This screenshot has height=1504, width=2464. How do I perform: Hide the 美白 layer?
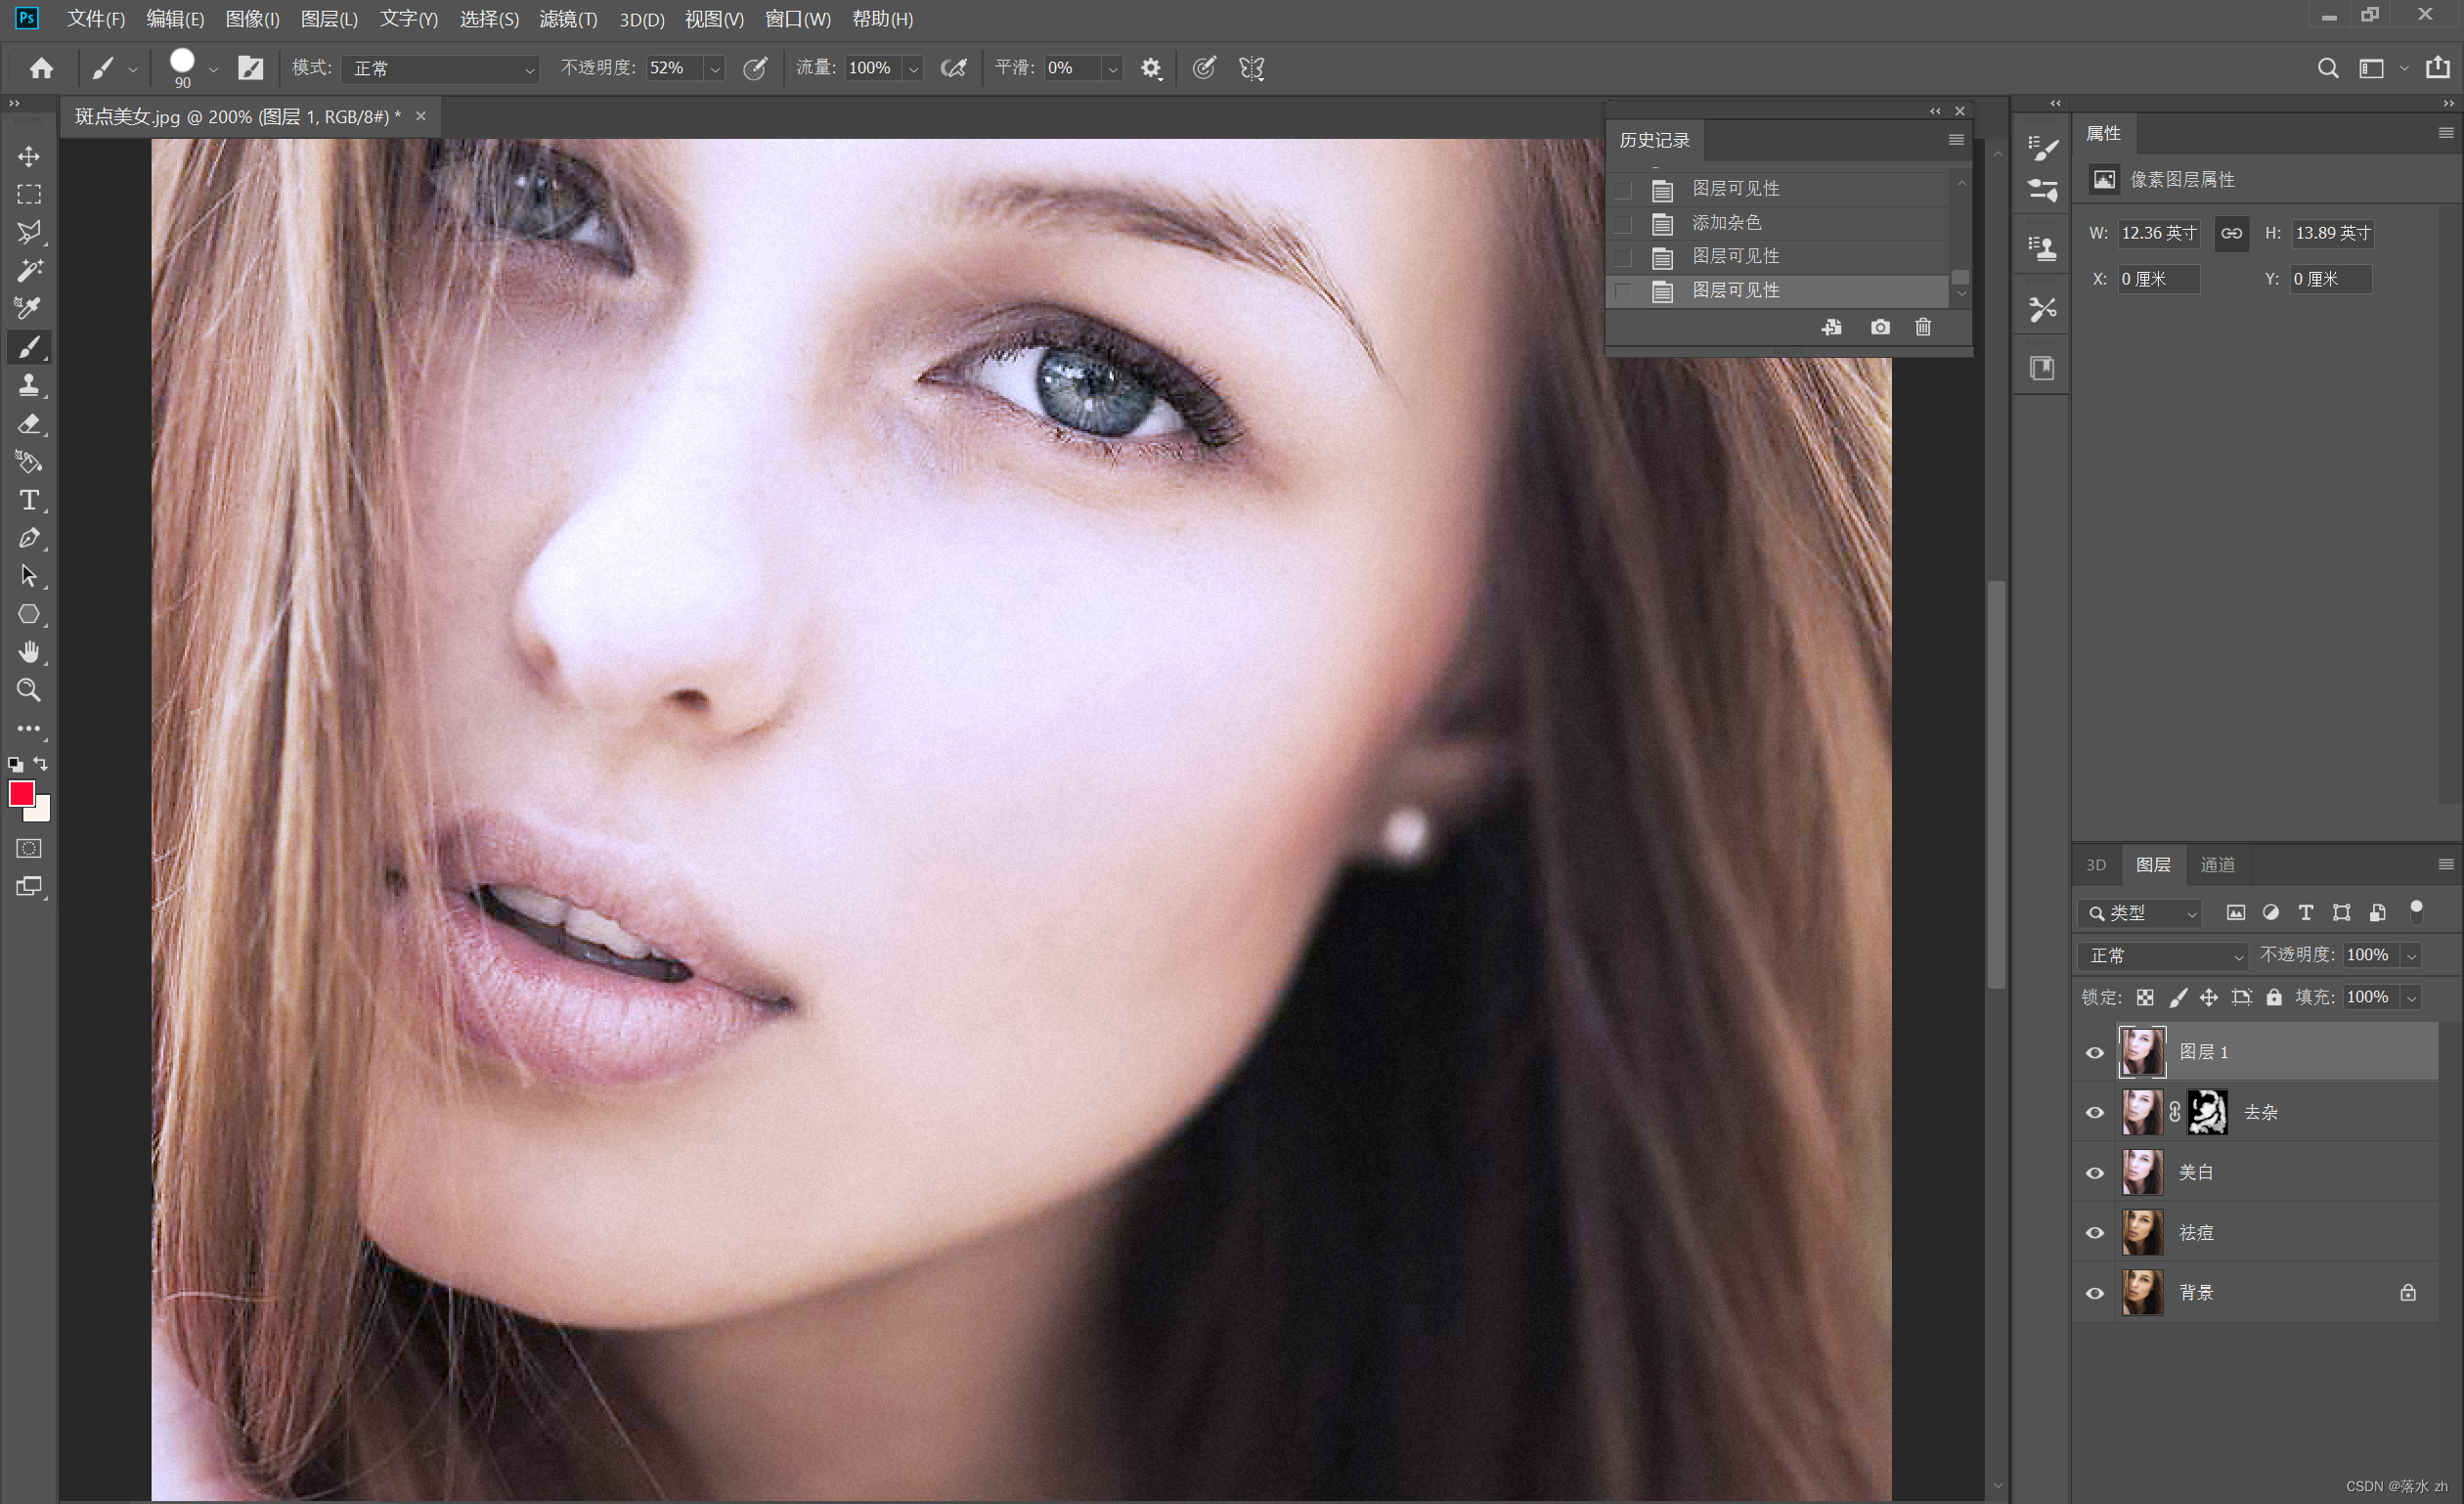point(2094,1173)
